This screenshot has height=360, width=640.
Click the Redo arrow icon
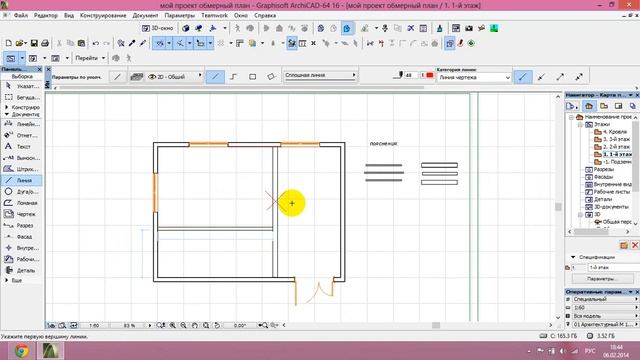107,43
